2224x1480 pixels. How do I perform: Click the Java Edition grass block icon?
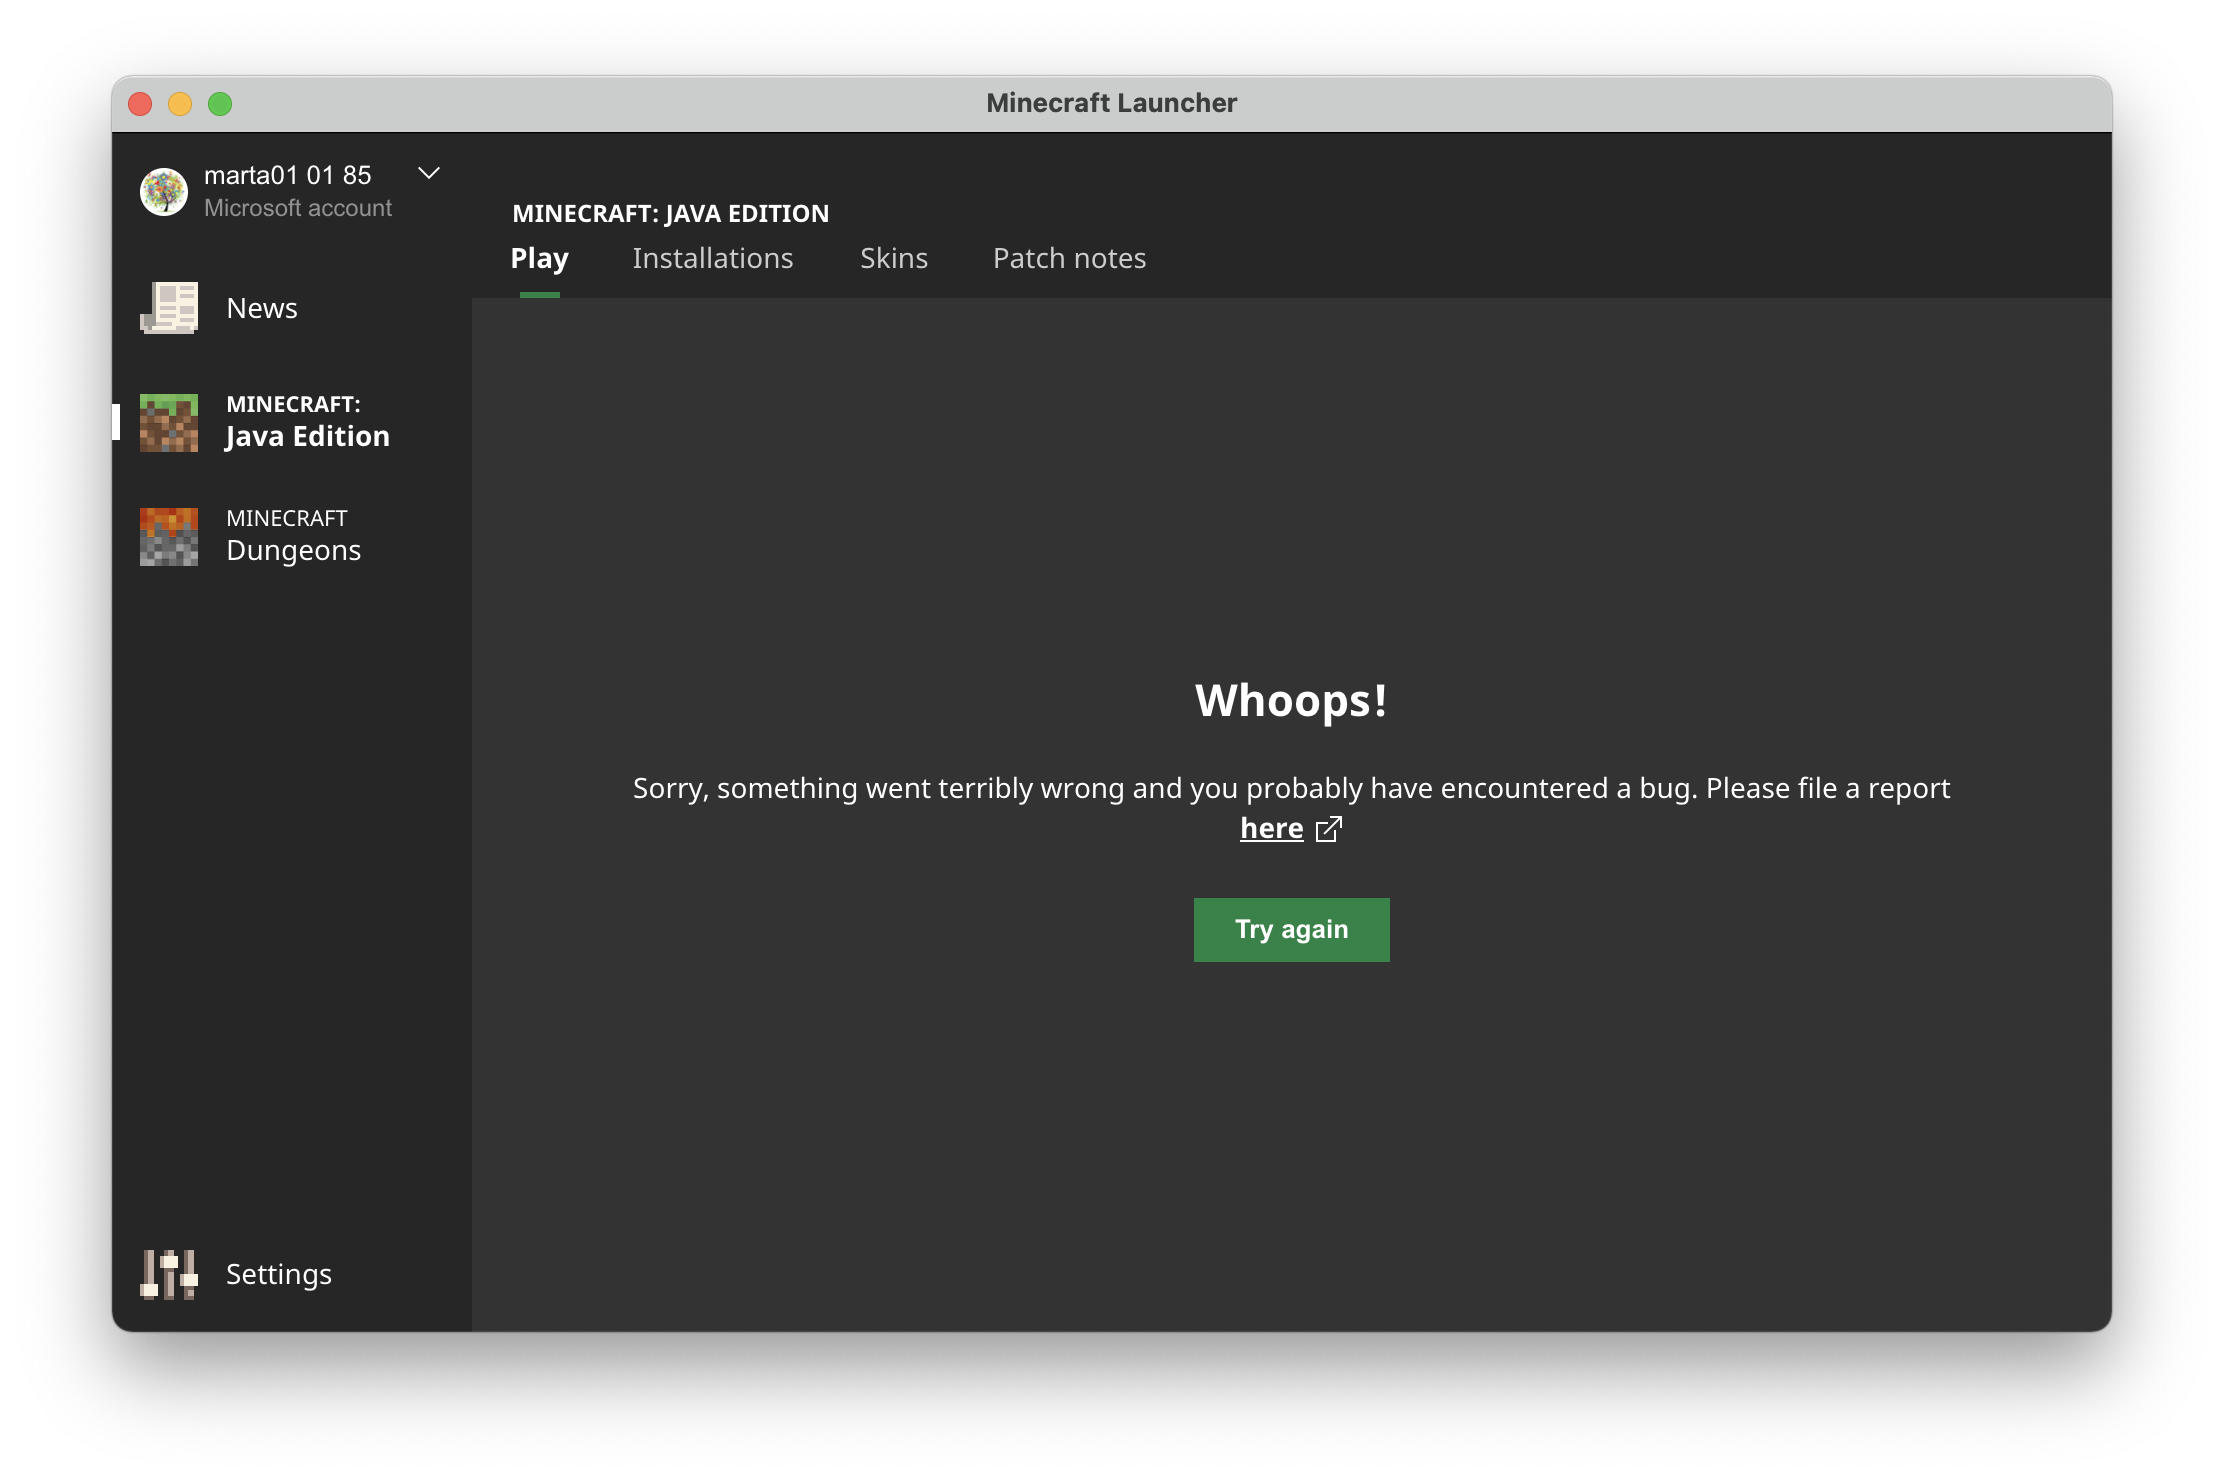[168, 422]
